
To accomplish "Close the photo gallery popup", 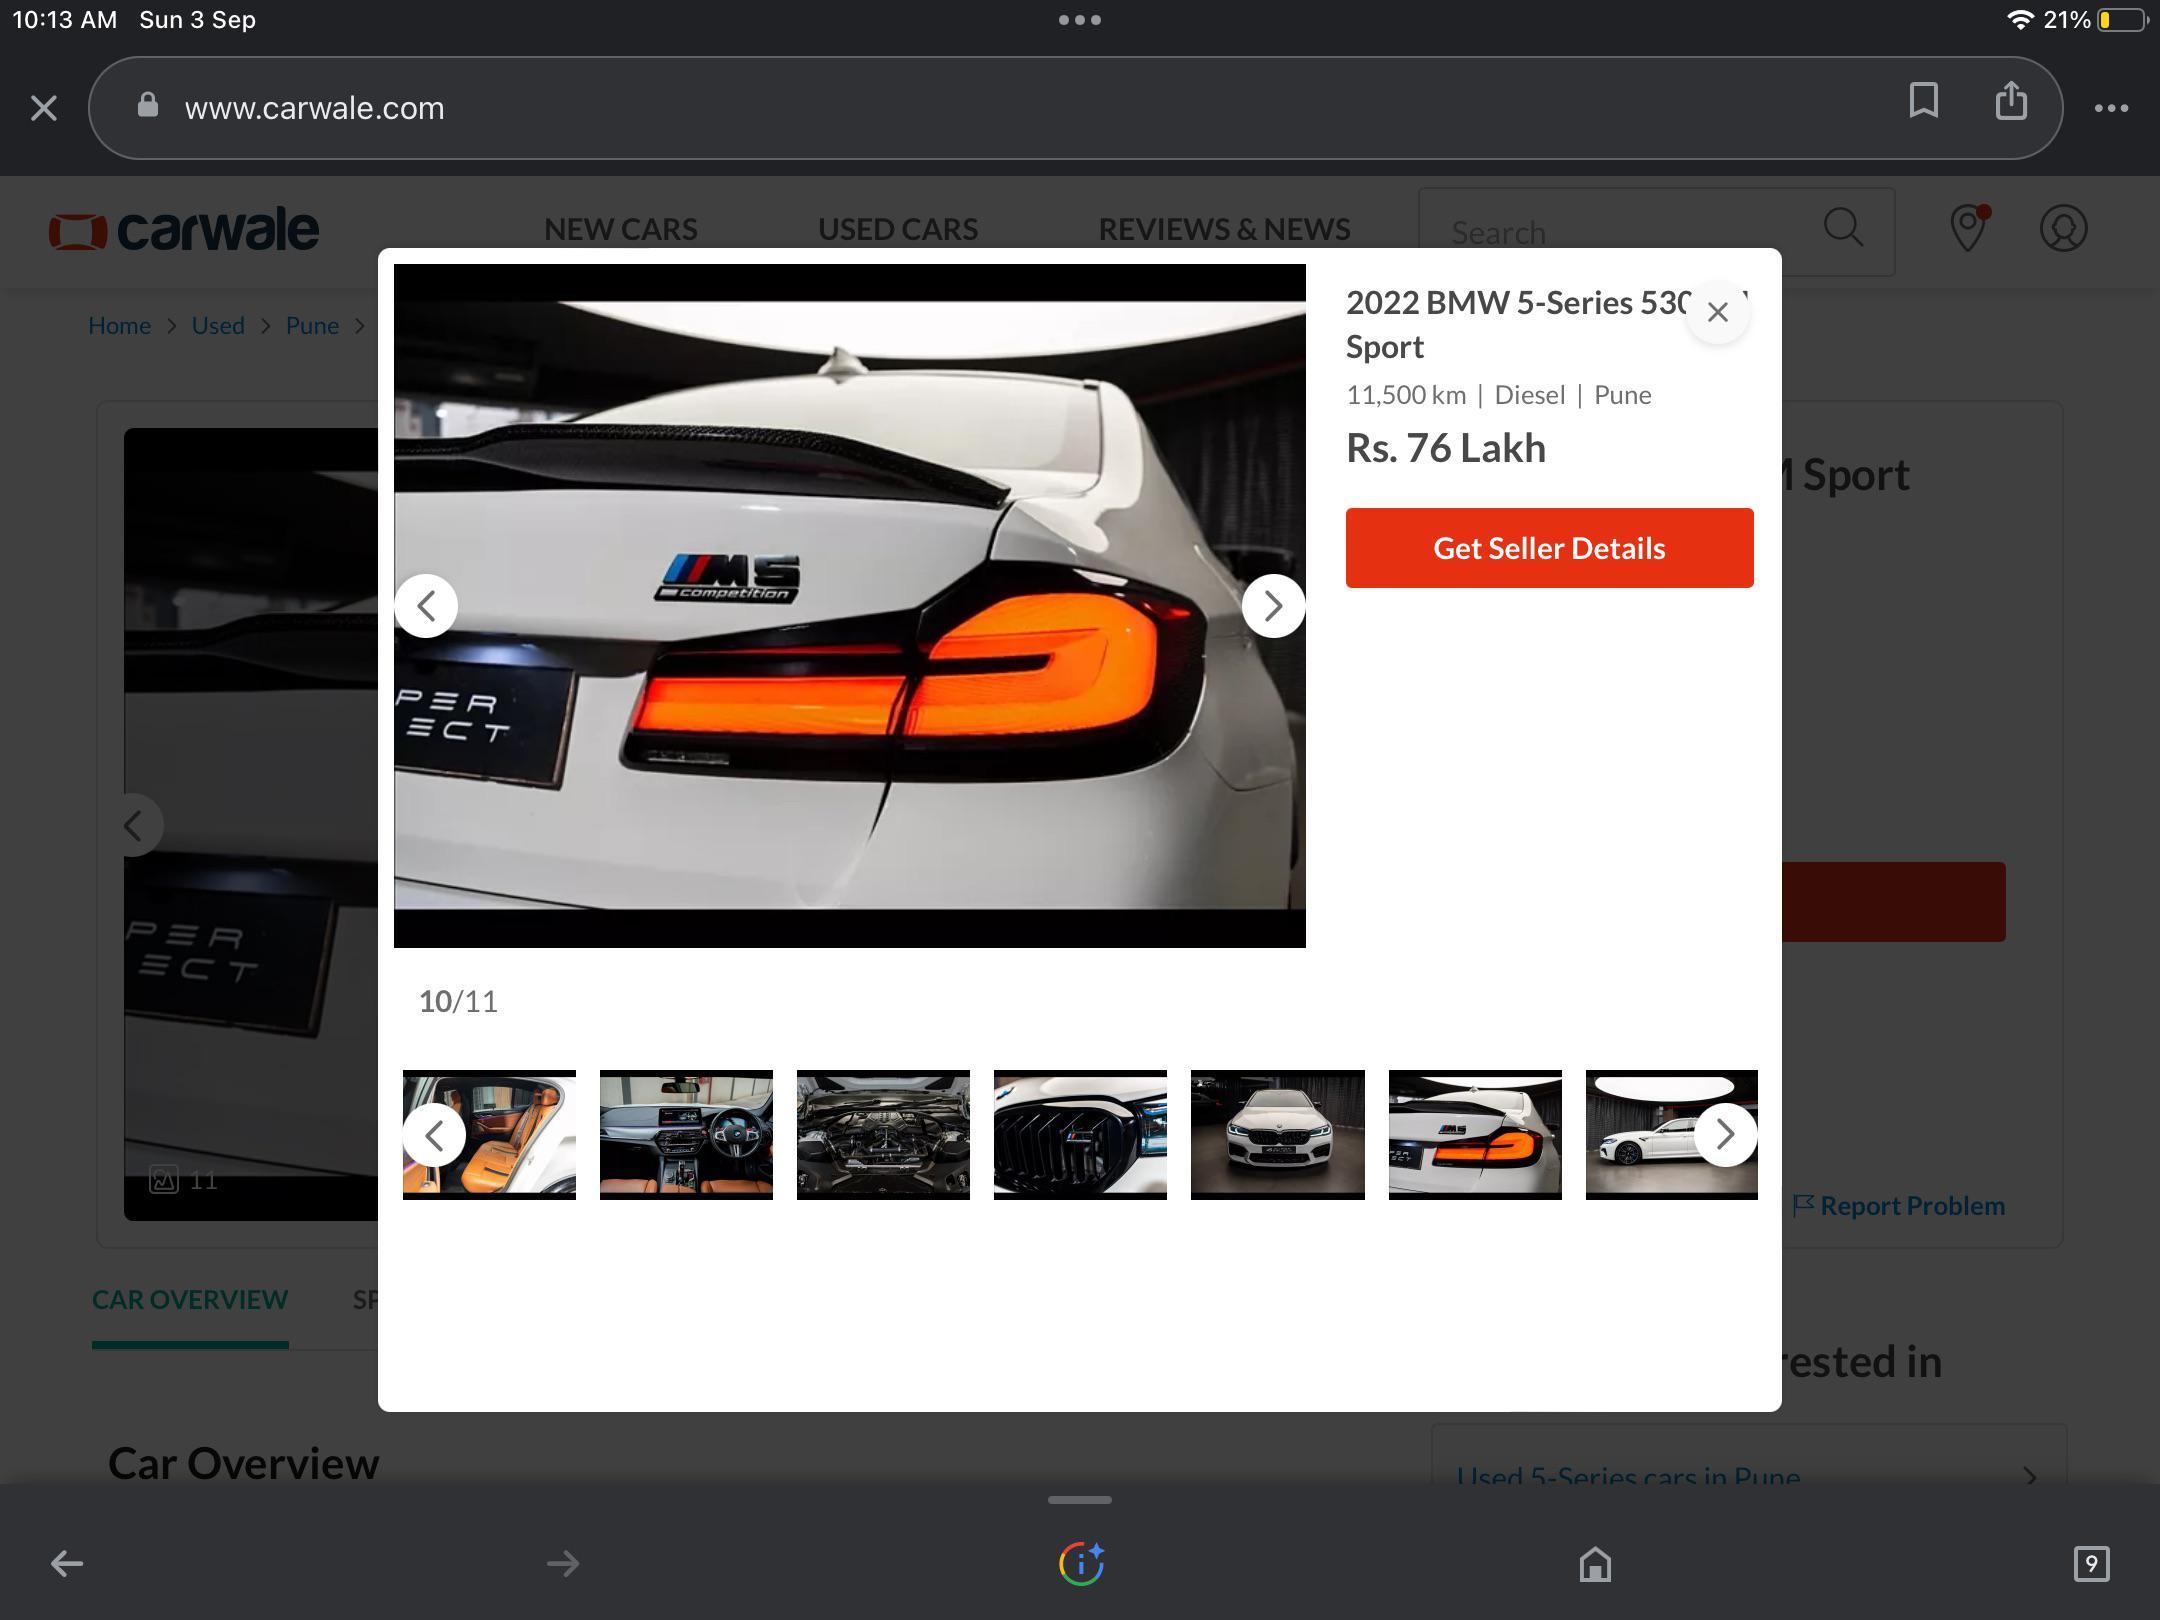I will (1717, 312).
